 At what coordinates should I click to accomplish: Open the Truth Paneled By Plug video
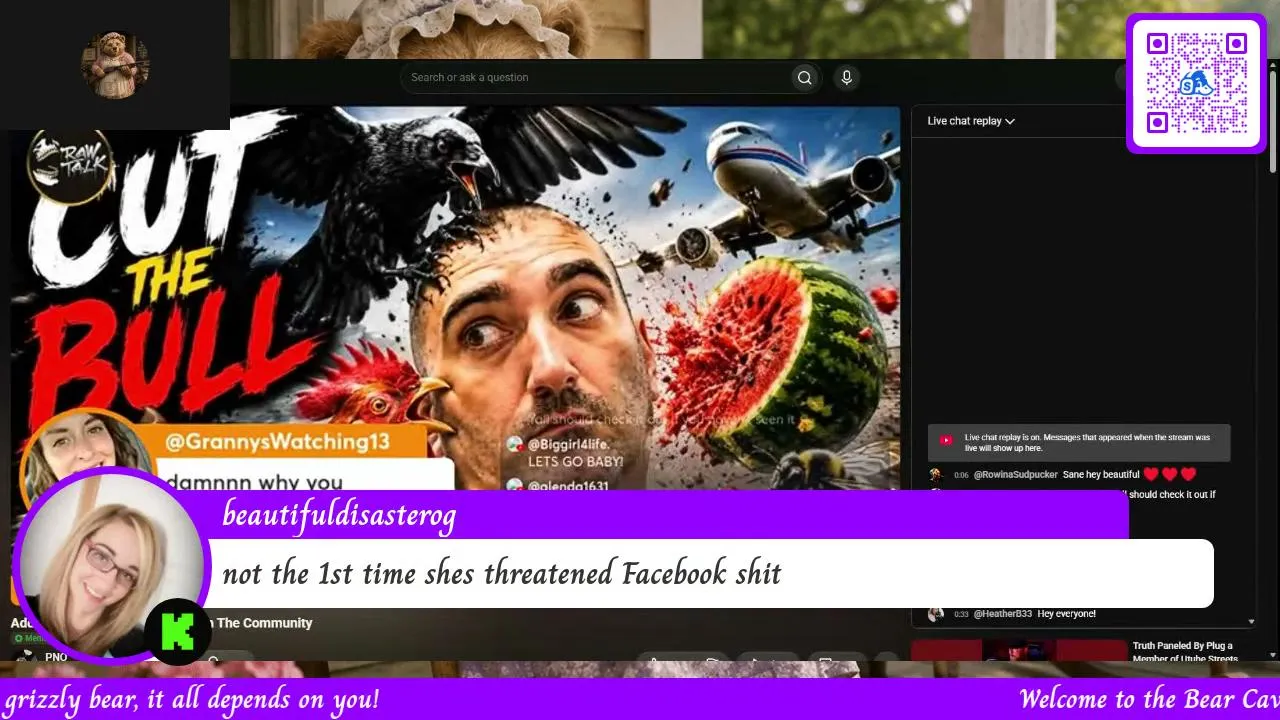pos(1019,651)
